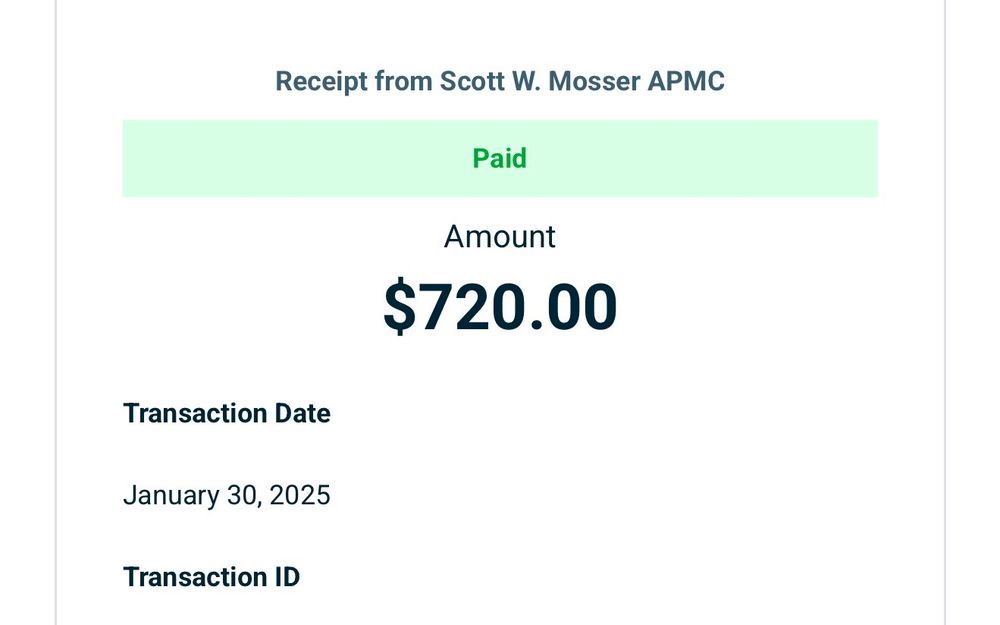This screenshot has width=1000, height=625.
Task: Click the Amount label
Action: 500,237
